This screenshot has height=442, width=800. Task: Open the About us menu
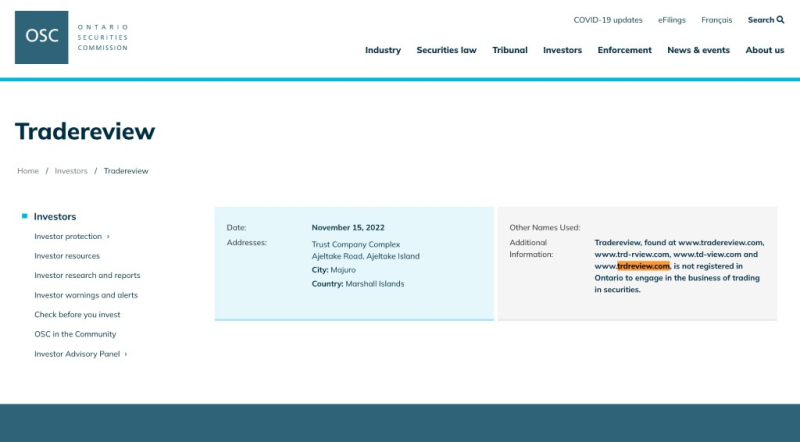click(x=765, y=50)
